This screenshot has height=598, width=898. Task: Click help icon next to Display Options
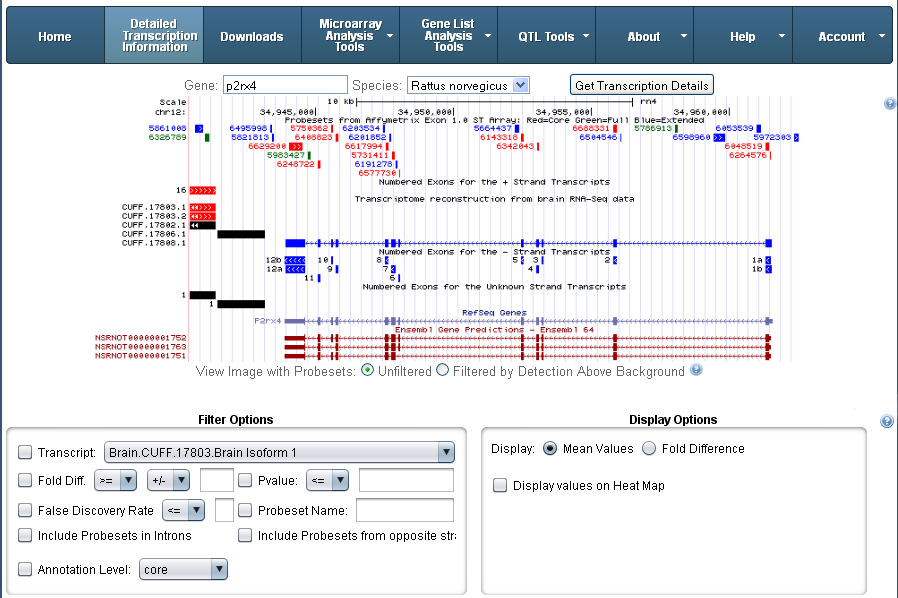point(887,421)
